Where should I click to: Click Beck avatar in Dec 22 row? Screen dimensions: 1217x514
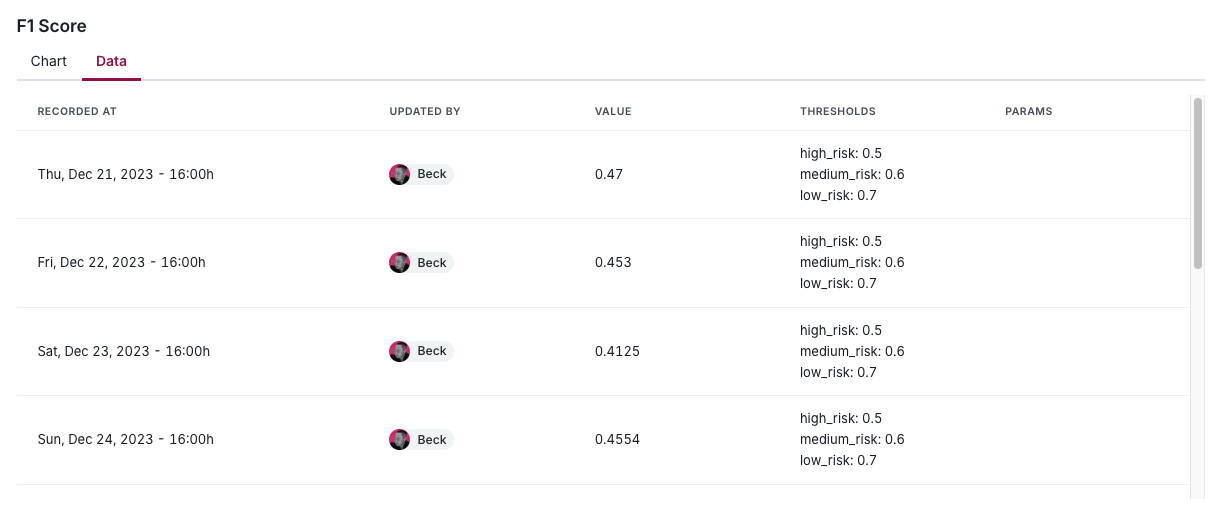[x=400, y=263]
